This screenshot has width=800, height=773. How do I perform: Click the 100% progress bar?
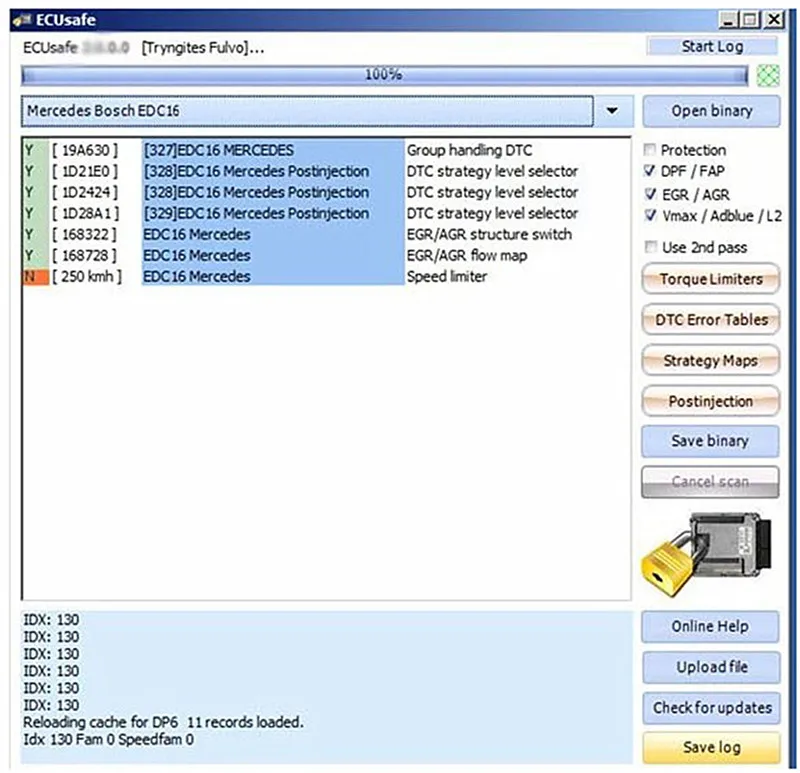click(384, 75)
